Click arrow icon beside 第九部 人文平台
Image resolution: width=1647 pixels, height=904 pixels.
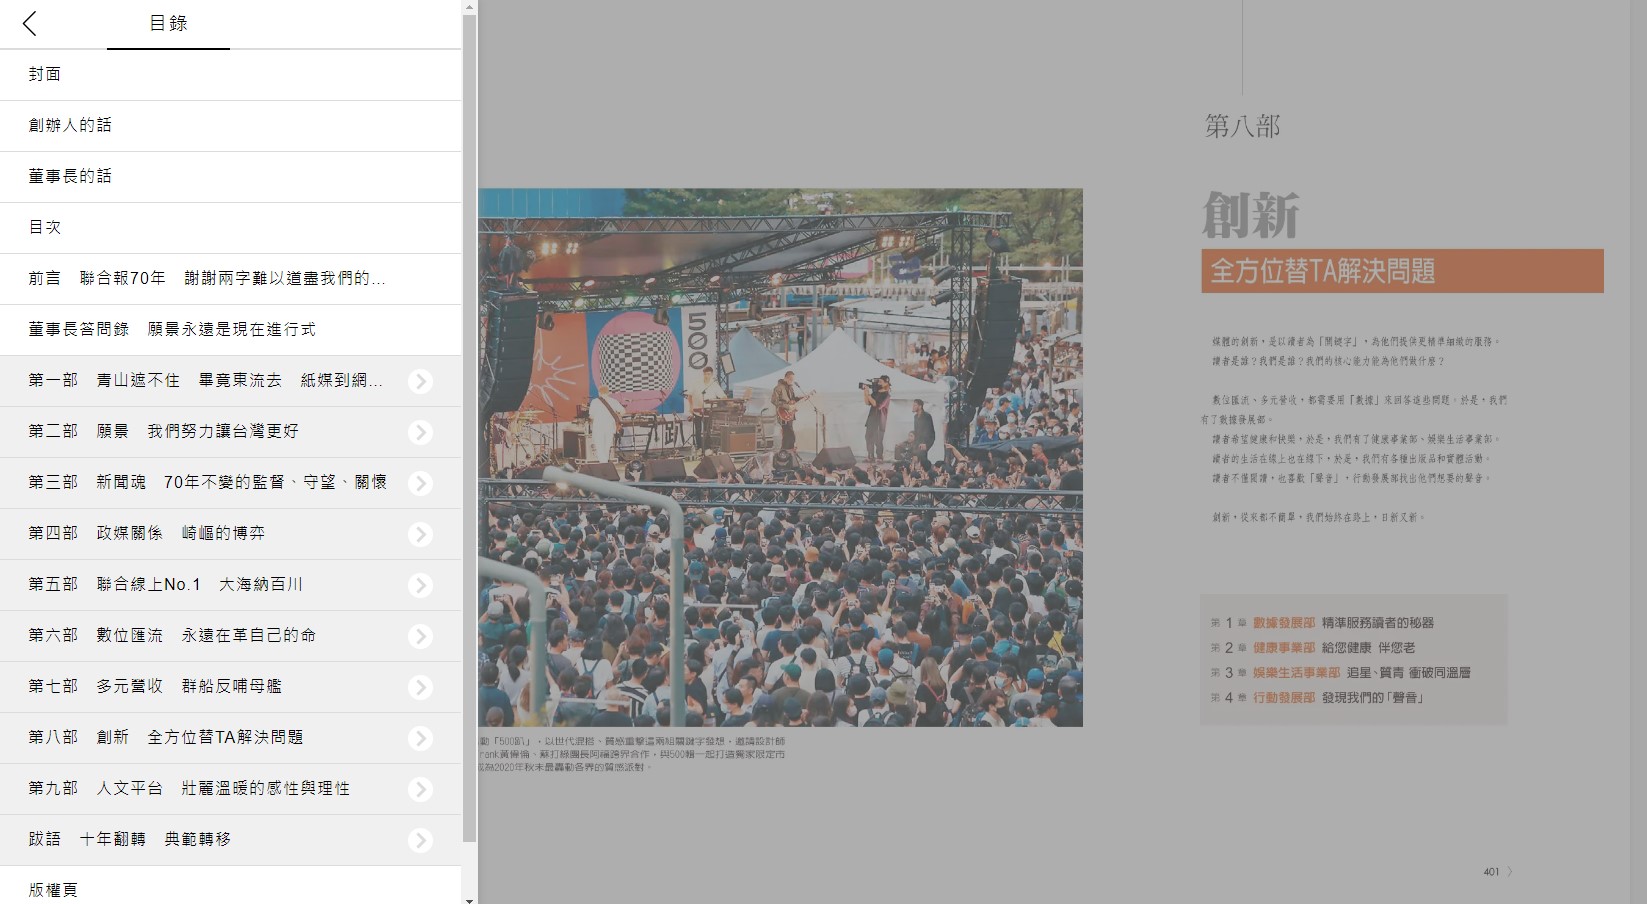click(421, 789)
